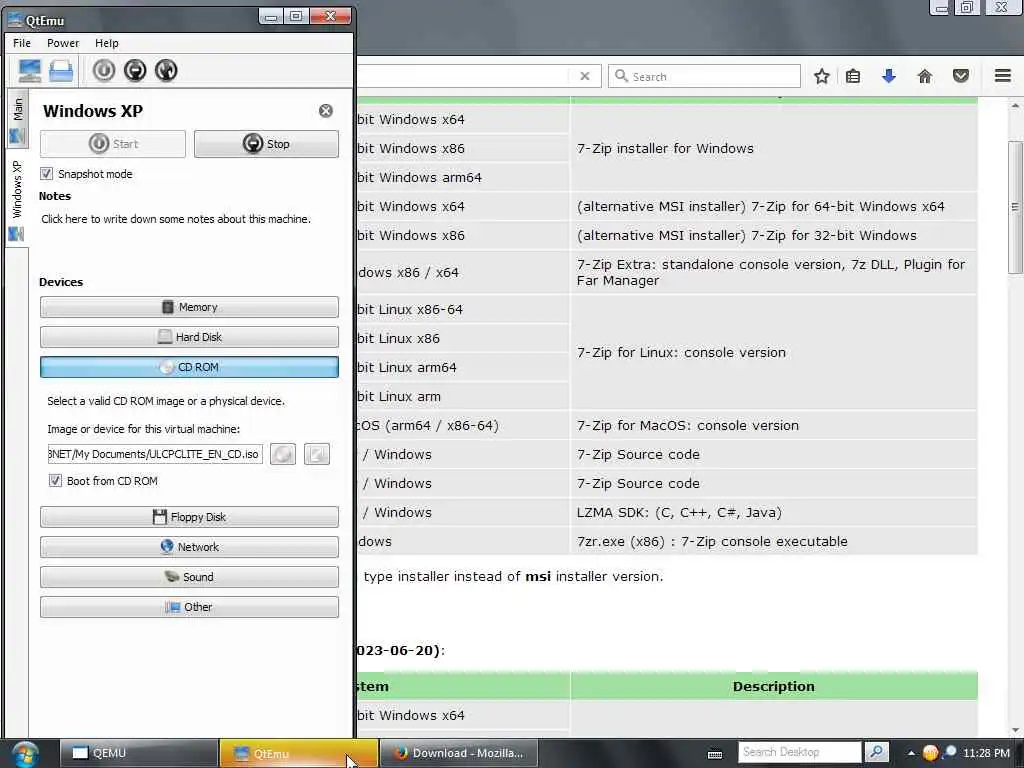Open the File menu in QtEmu

coord(22,43)
